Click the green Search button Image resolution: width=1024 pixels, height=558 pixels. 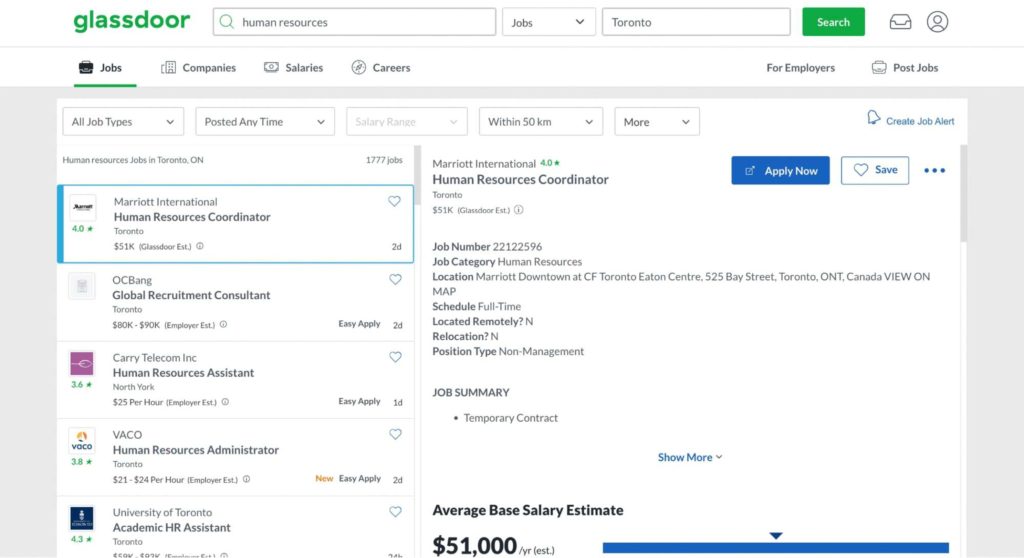click(x=833, y=22)
